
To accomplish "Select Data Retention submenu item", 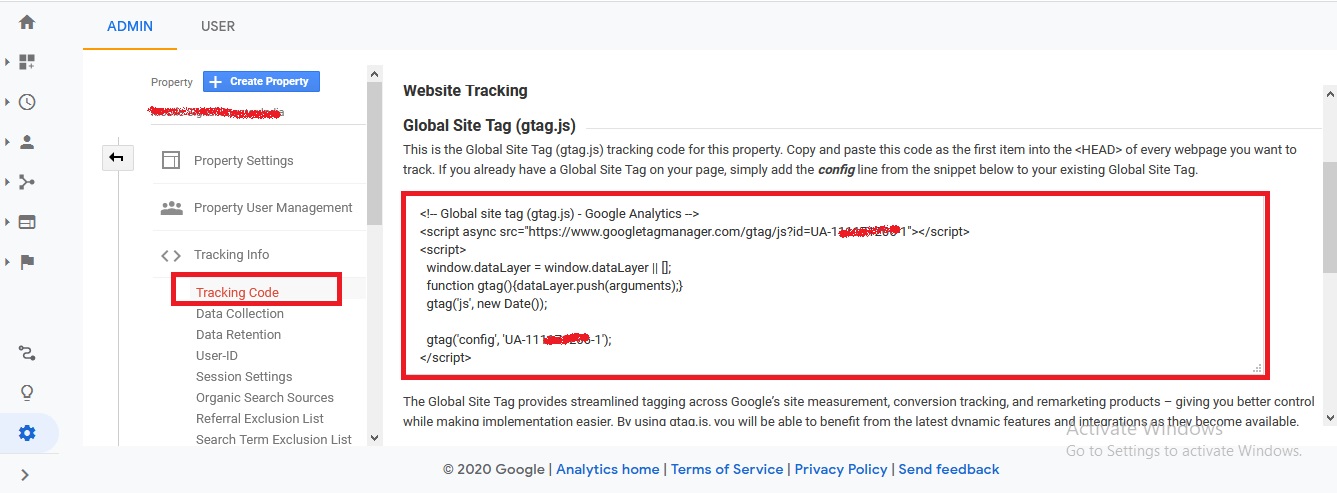I will (238, 334).
